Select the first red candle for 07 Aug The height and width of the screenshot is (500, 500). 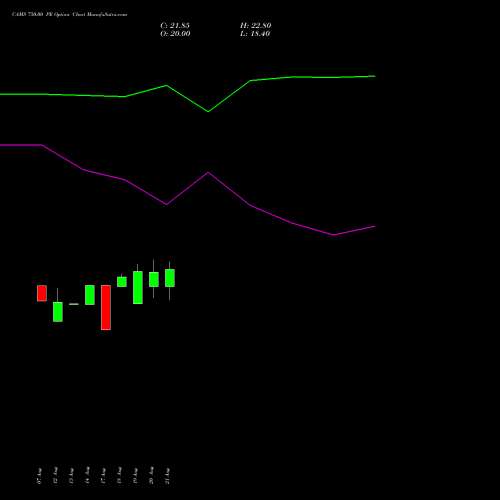42,293
